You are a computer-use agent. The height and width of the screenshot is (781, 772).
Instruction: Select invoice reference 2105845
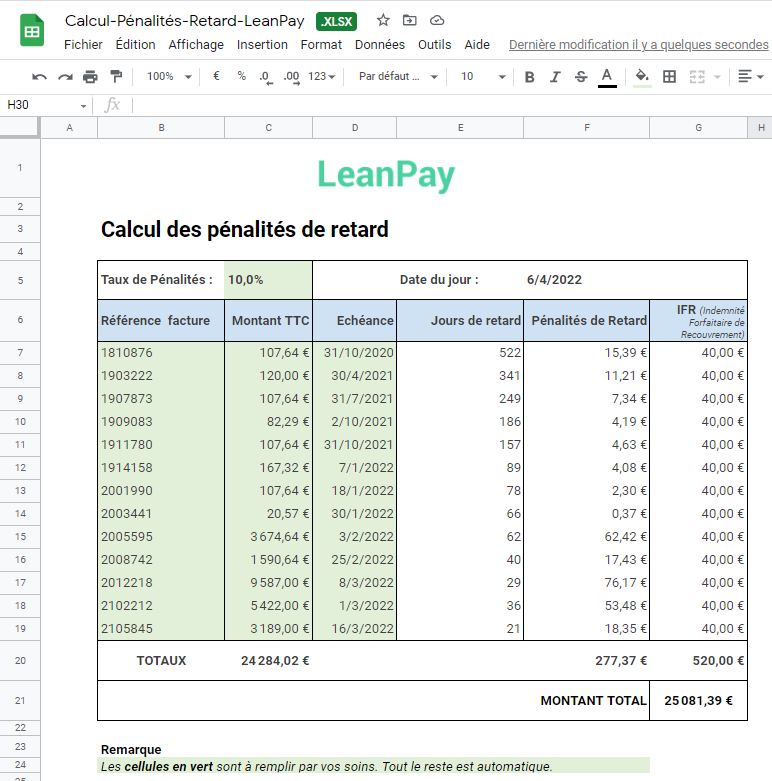[161, 629]
